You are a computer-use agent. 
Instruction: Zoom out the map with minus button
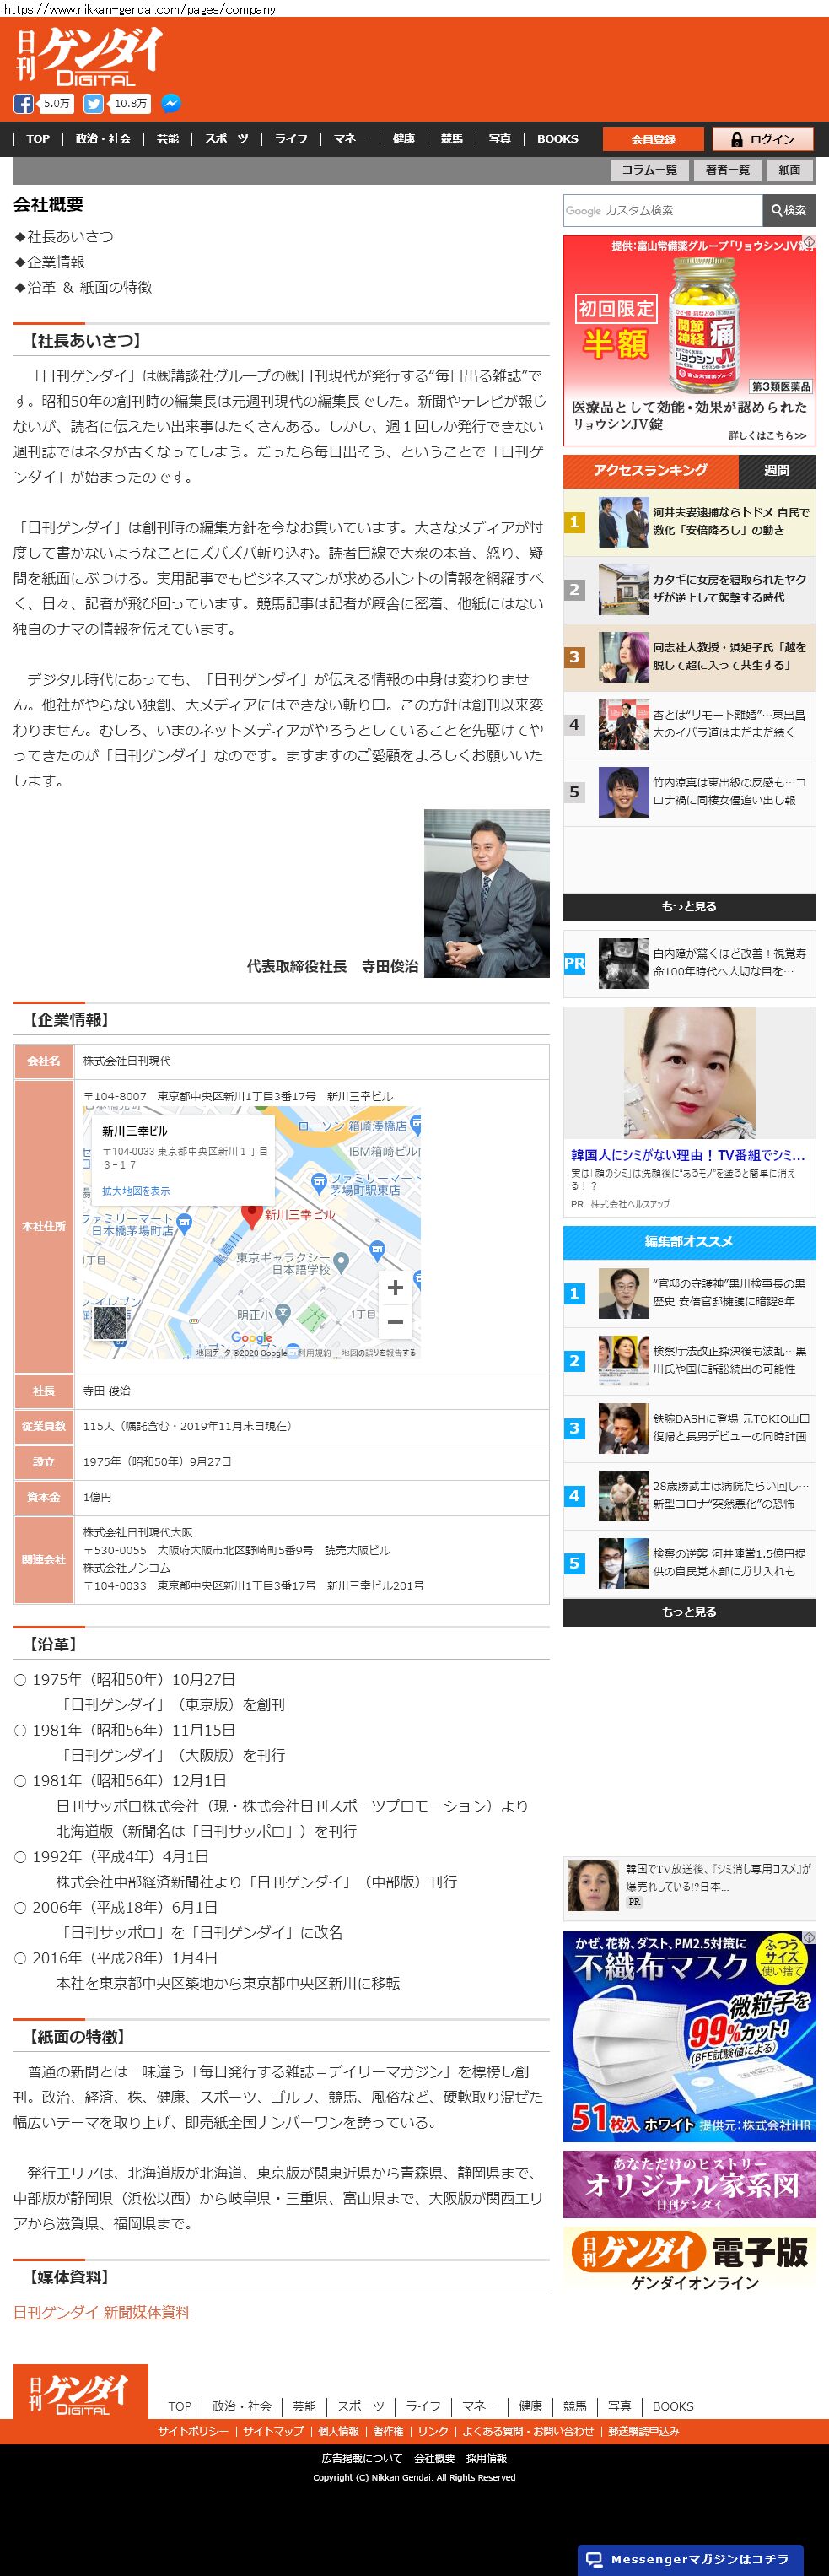[x=395, y=1321]
